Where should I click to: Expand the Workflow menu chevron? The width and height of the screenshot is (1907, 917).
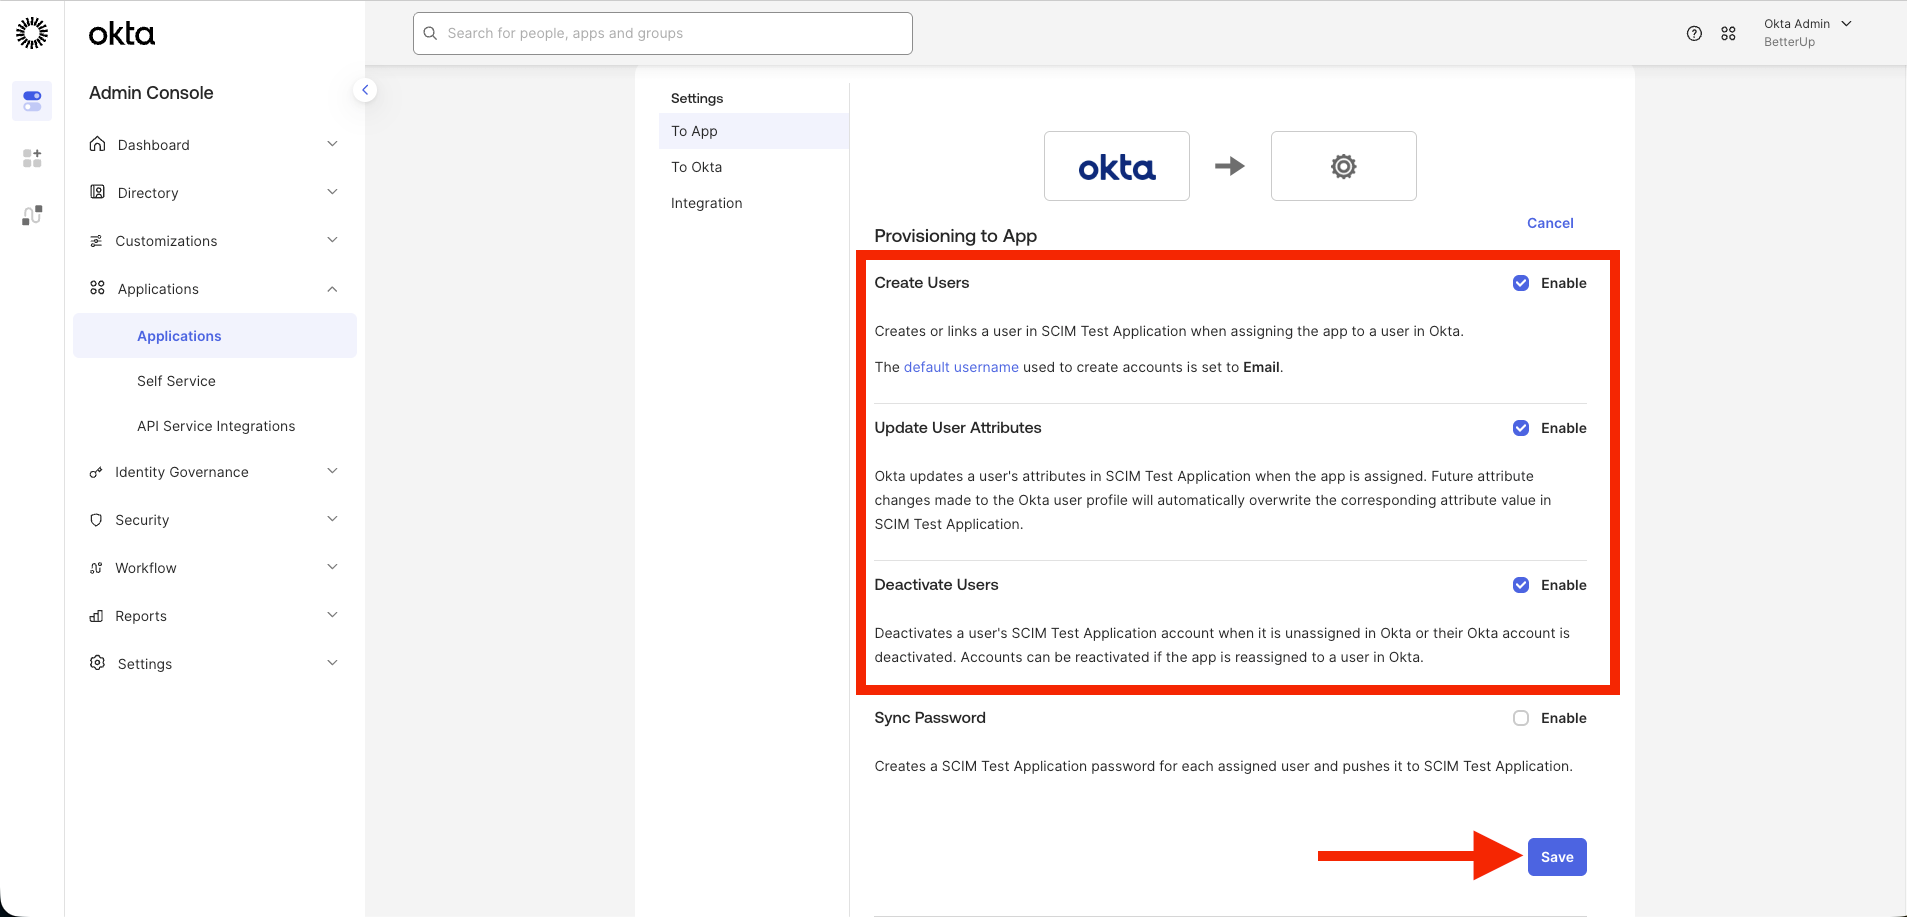tap(332, 567)
